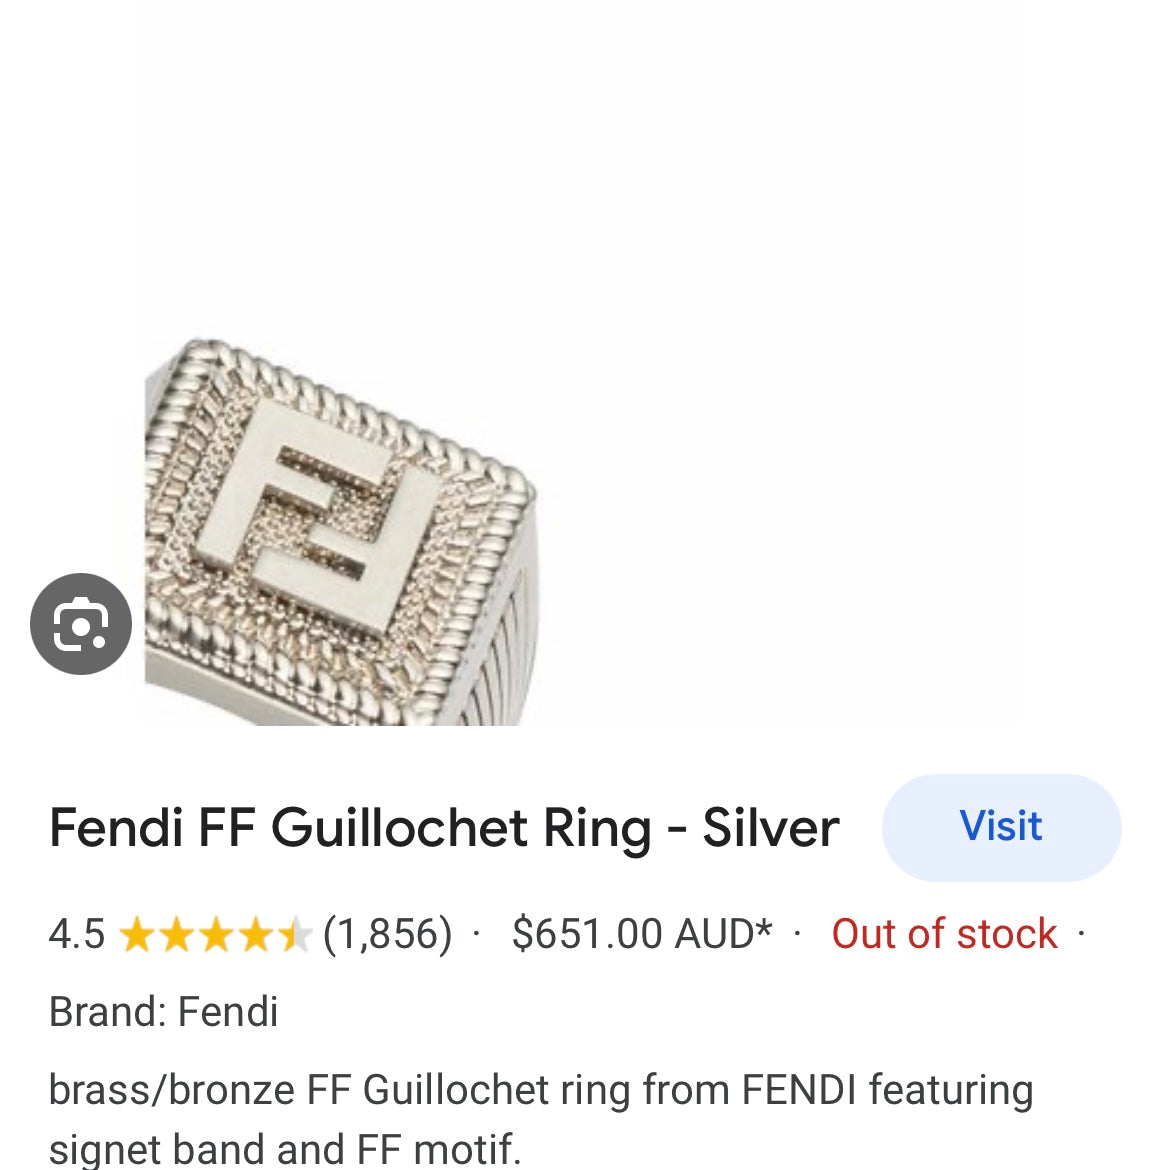Click the second gold rating star
This screenshot has width=1170, height=1170.
tap(176, 936)
